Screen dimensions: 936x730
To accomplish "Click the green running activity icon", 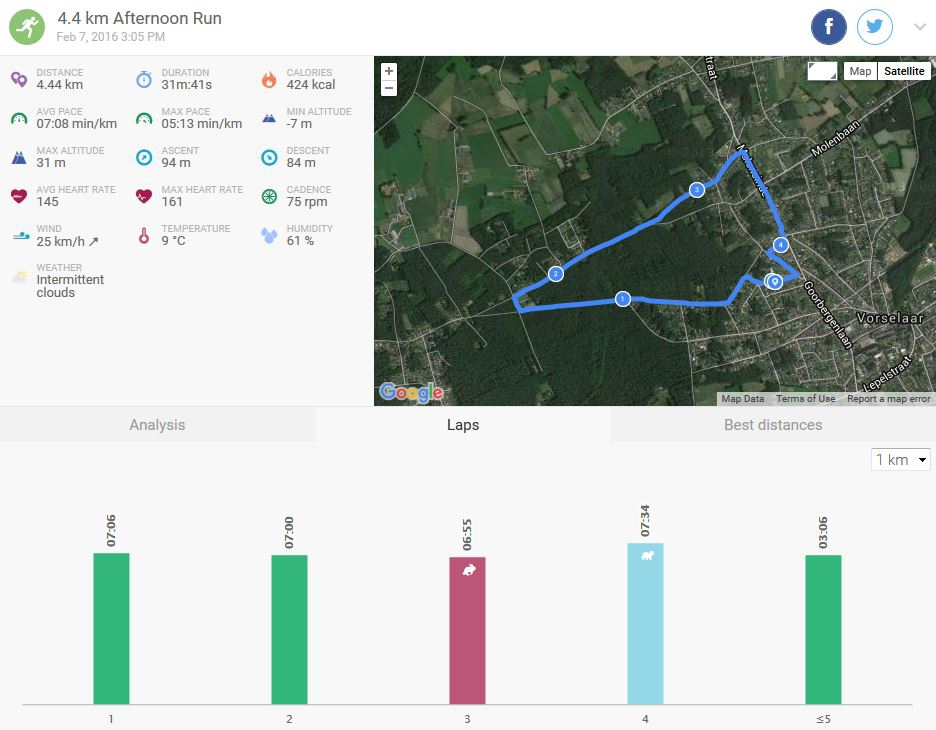I will tap(27, 27).
